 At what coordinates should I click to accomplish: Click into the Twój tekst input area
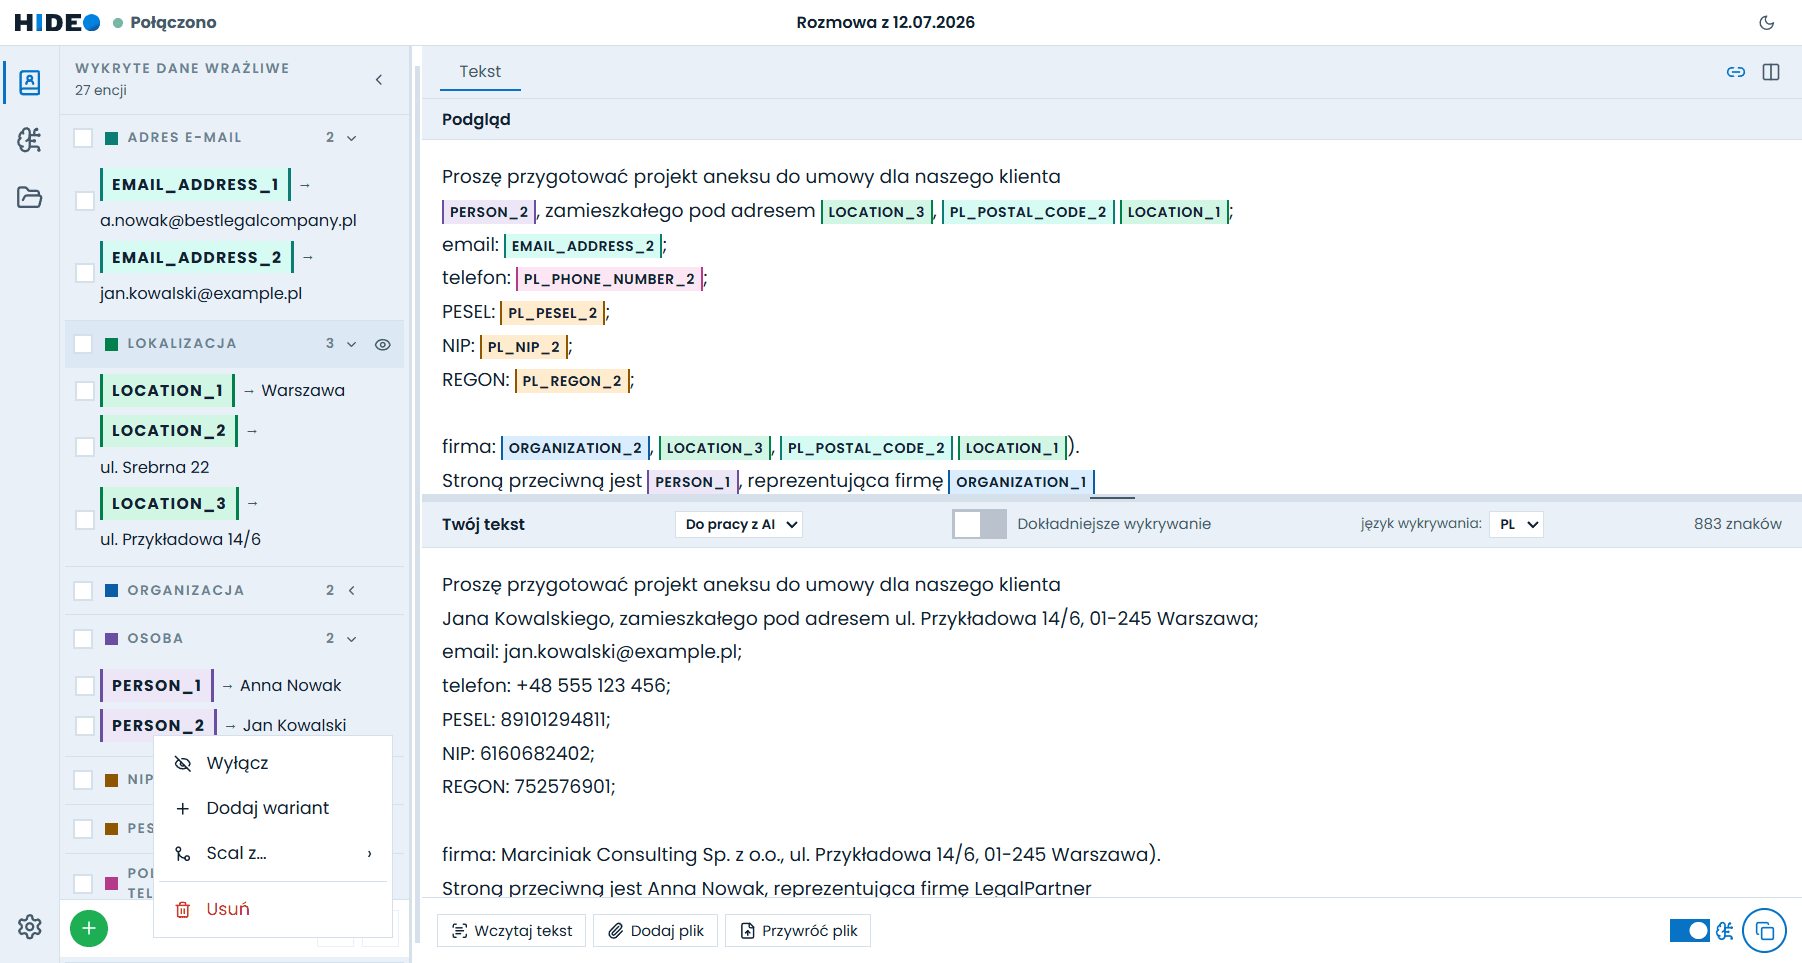(1111, 722)
